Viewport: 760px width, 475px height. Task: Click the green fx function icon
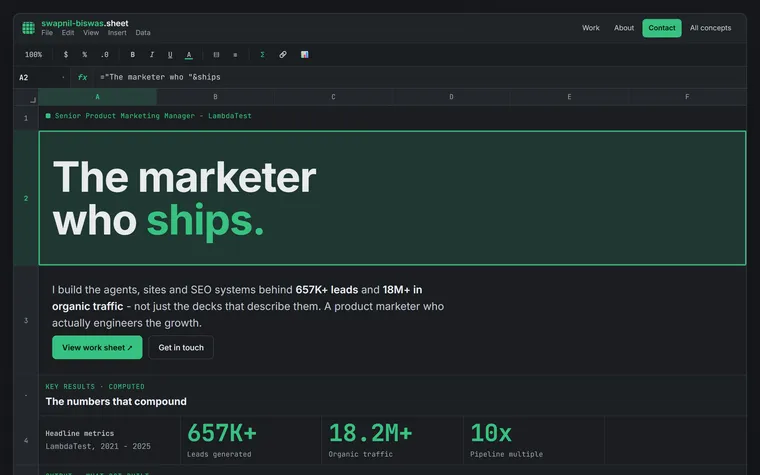82,77
